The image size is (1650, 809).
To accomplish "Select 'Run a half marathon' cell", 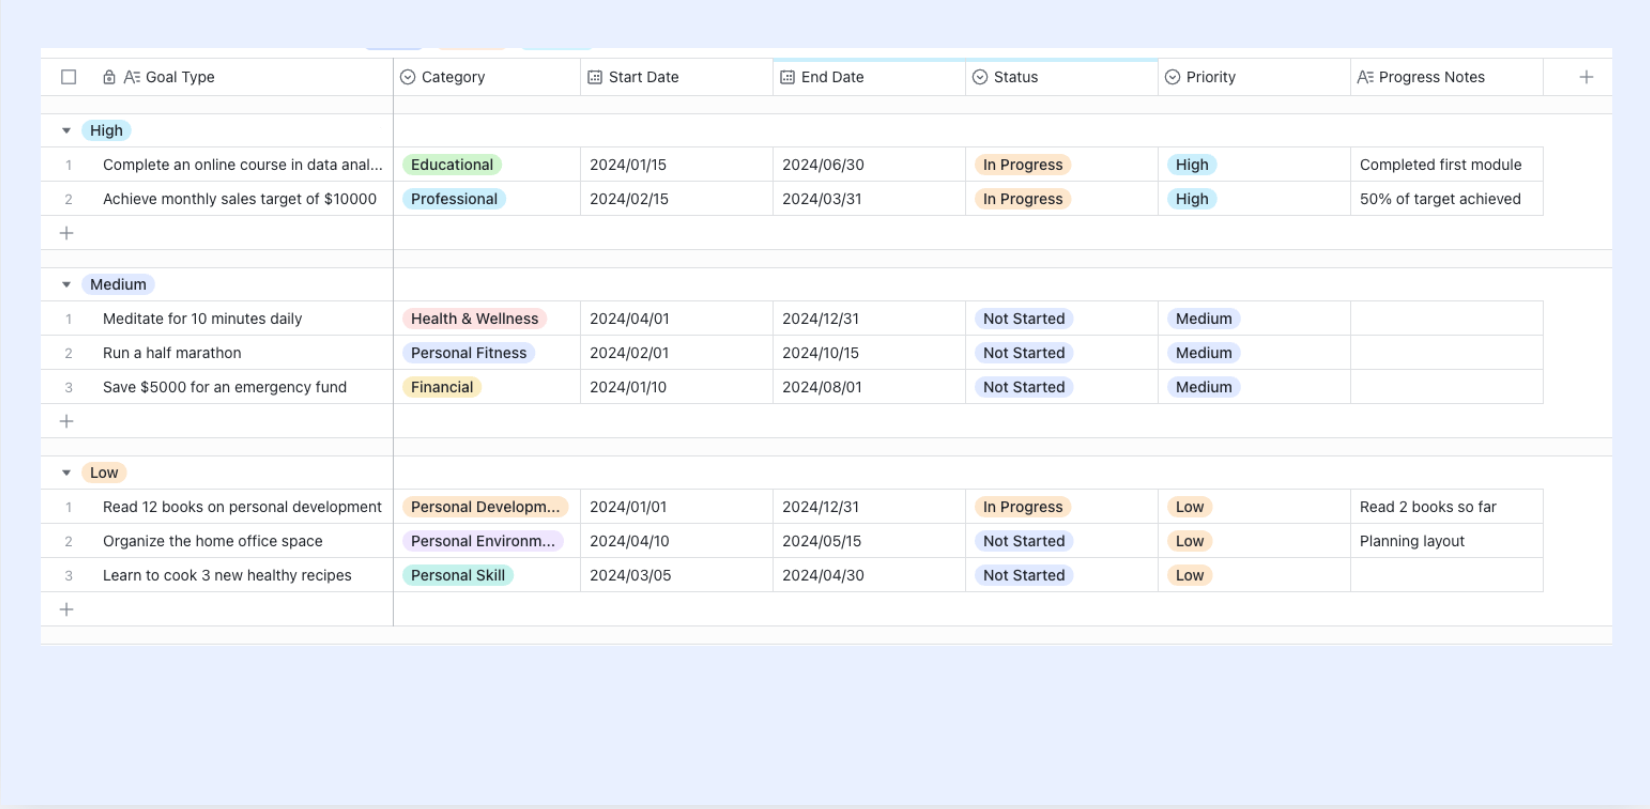I will tap(243, 353).
